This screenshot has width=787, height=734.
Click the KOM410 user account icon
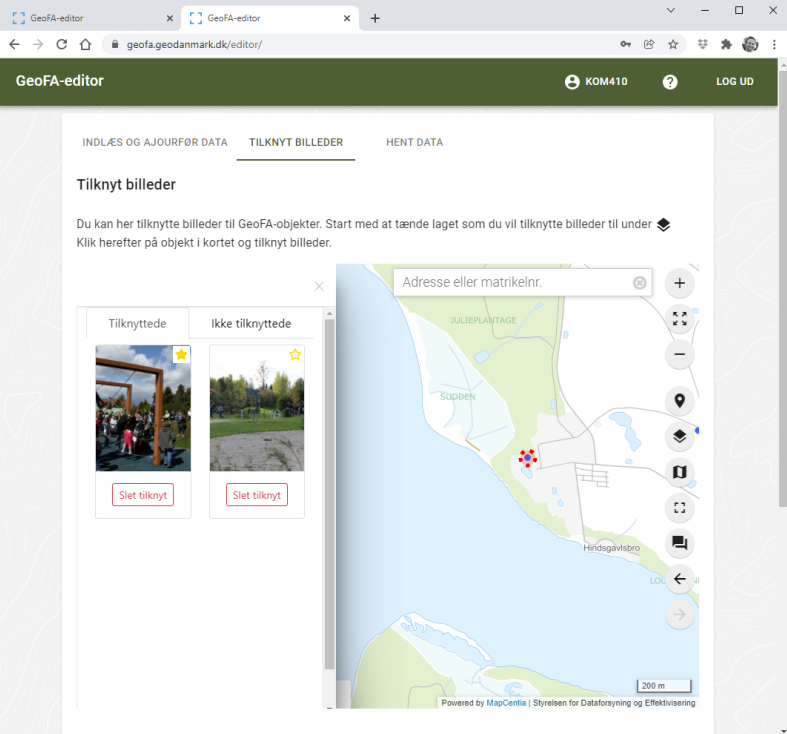click(572, 82)
